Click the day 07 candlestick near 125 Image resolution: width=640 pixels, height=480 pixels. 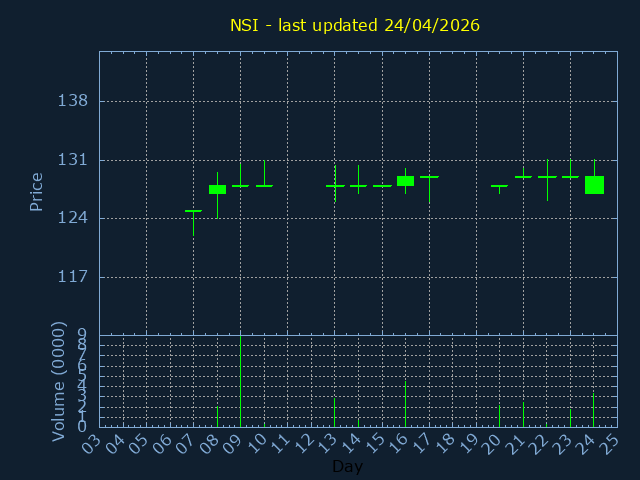[x=193, y=211]
